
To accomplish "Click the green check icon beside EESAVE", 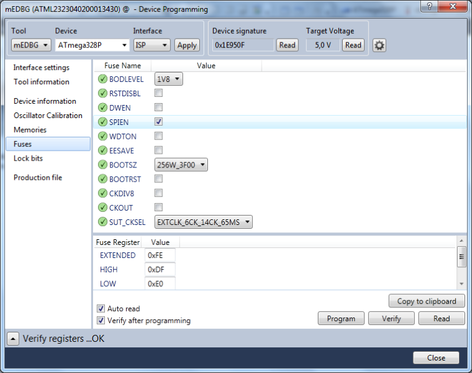I will pyautogui.click(x=102, y=151).
